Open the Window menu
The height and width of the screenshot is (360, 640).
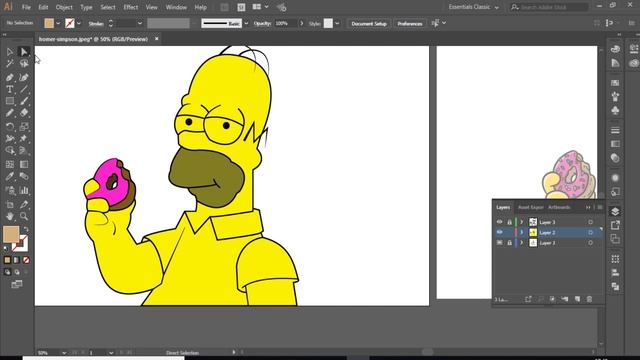pyautogui.click(x=176, y=7)
